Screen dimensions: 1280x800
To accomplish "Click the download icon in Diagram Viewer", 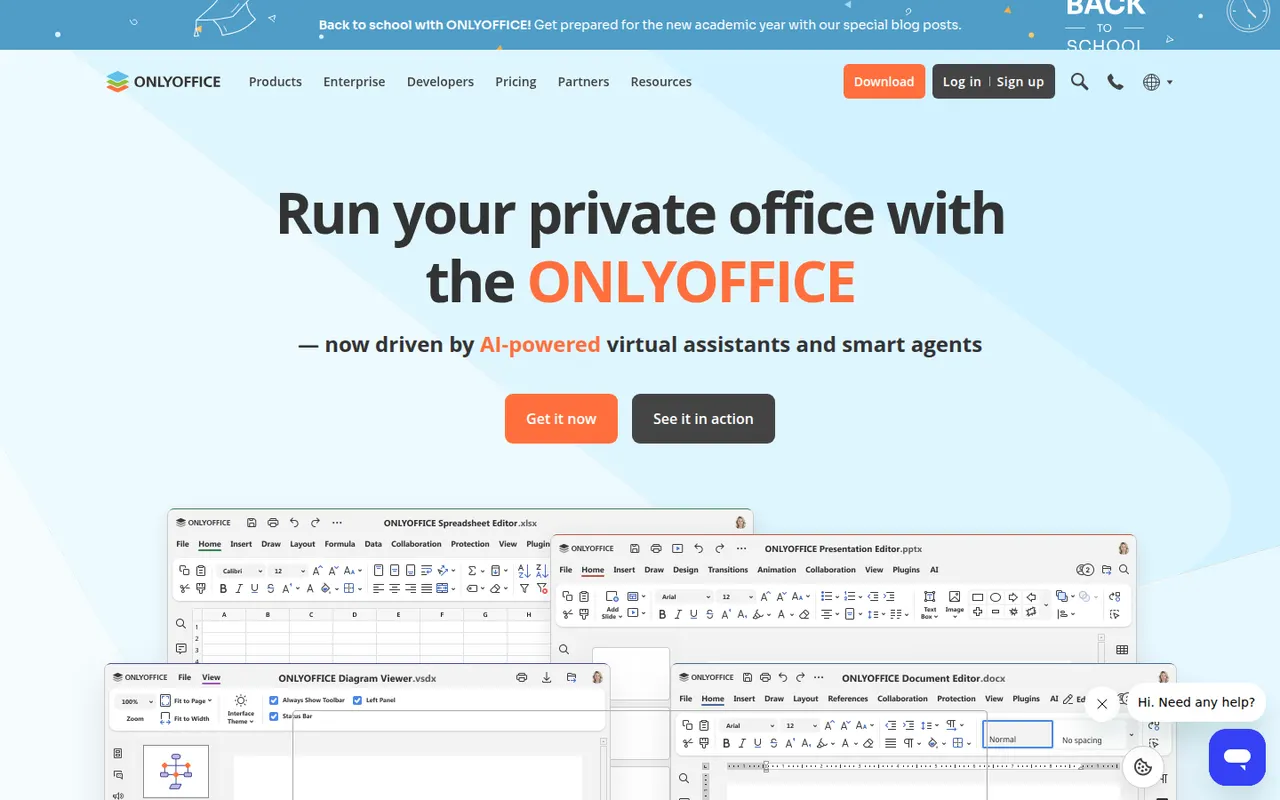I will coord(546,678).
